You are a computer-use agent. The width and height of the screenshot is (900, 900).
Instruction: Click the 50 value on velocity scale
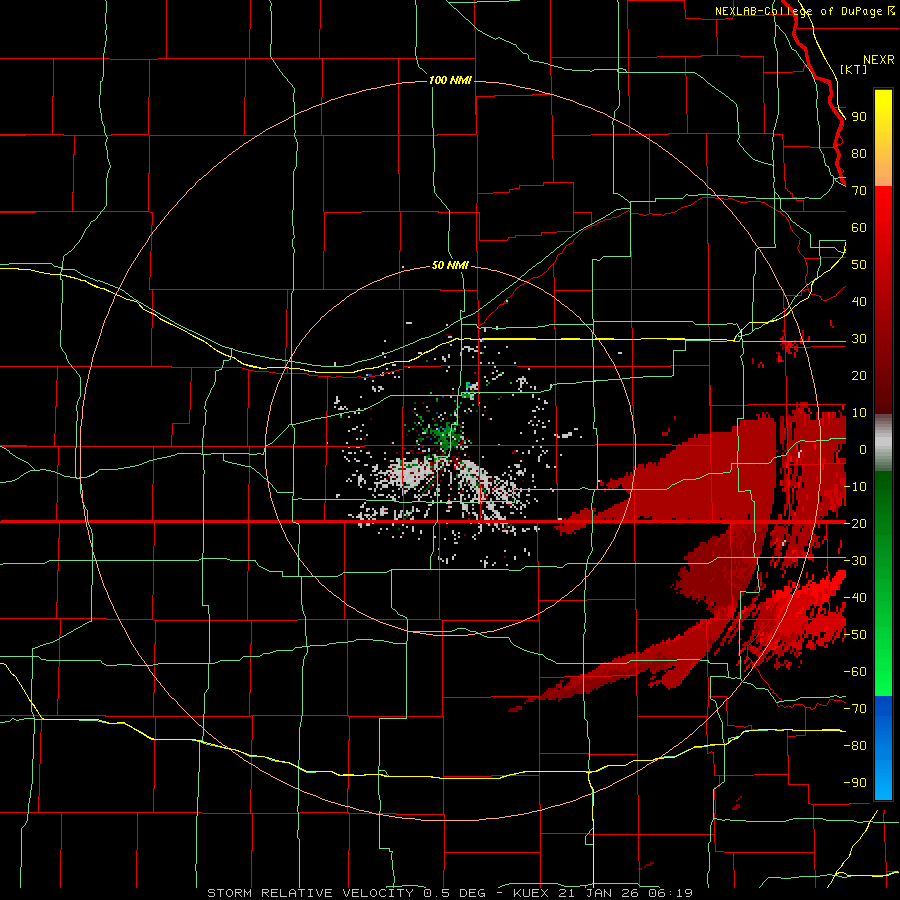click(859, 265)
